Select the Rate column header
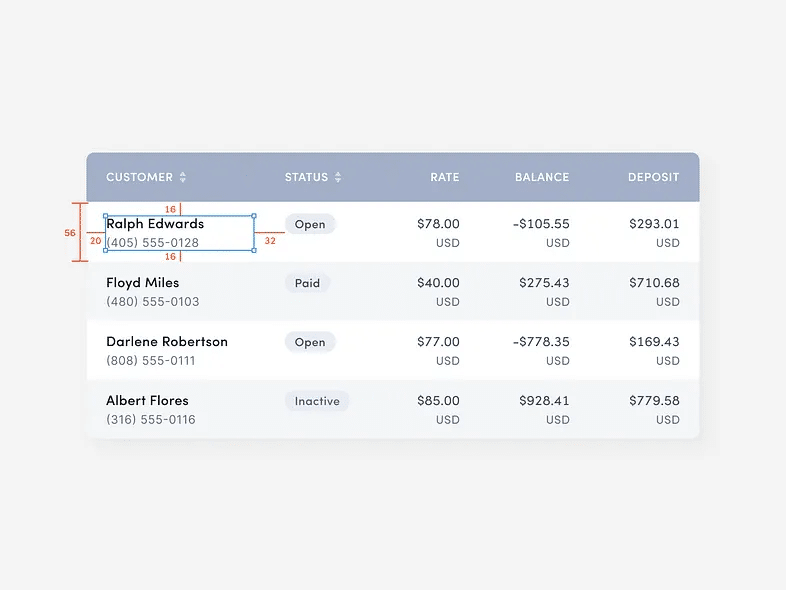This screenshot has width=786, height=590. [x=445, y=177]
